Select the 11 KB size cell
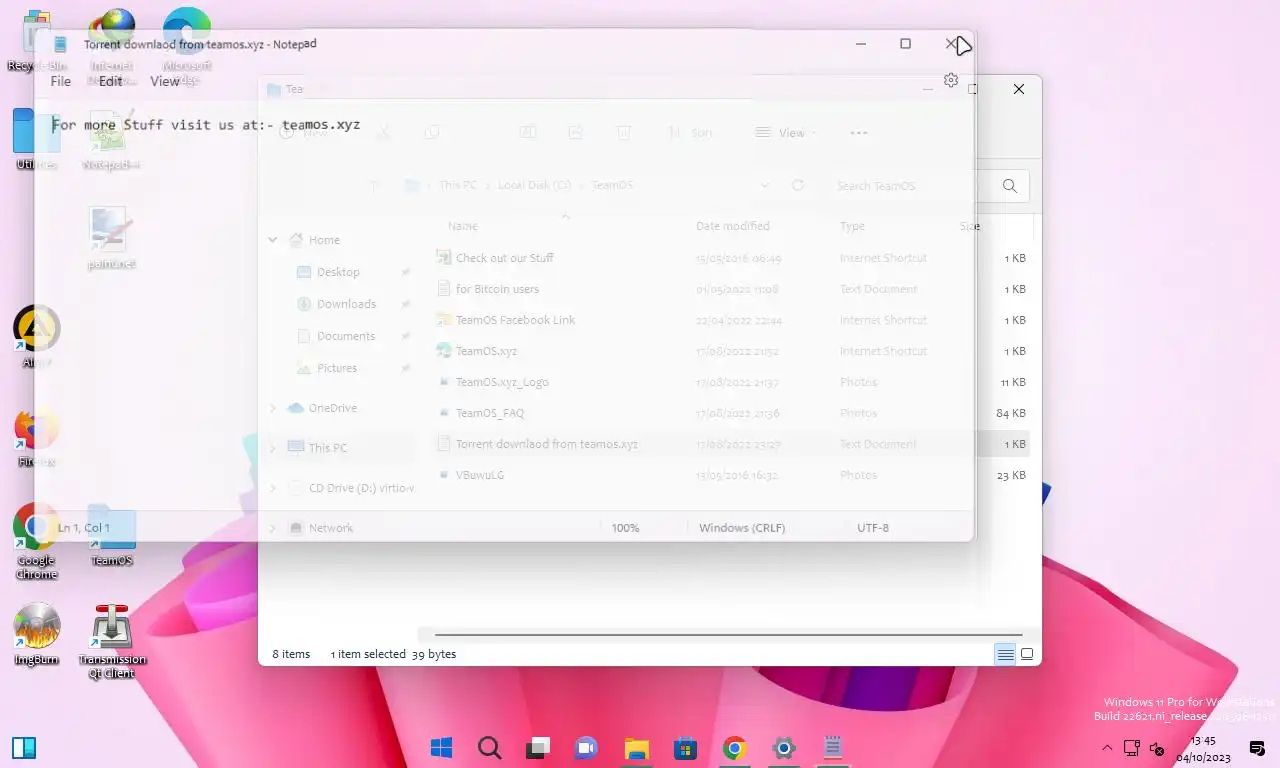 [1013, 382]
